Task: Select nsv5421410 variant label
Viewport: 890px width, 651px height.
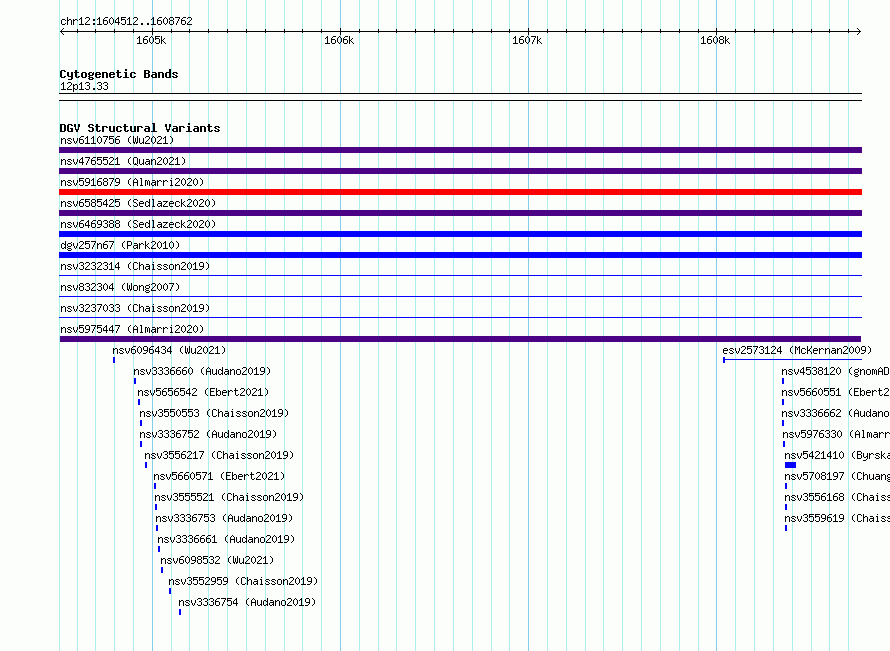Action: (x=837, y=455)
